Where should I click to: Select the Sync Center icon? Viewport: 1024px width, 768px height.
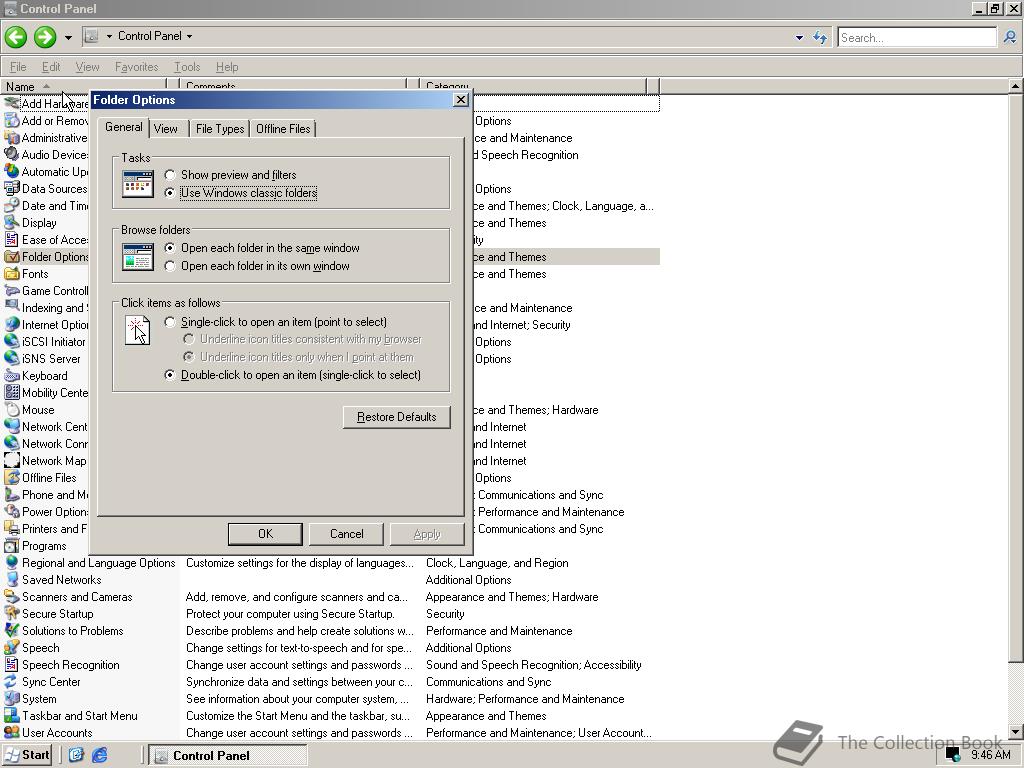(x=12, y=682)
